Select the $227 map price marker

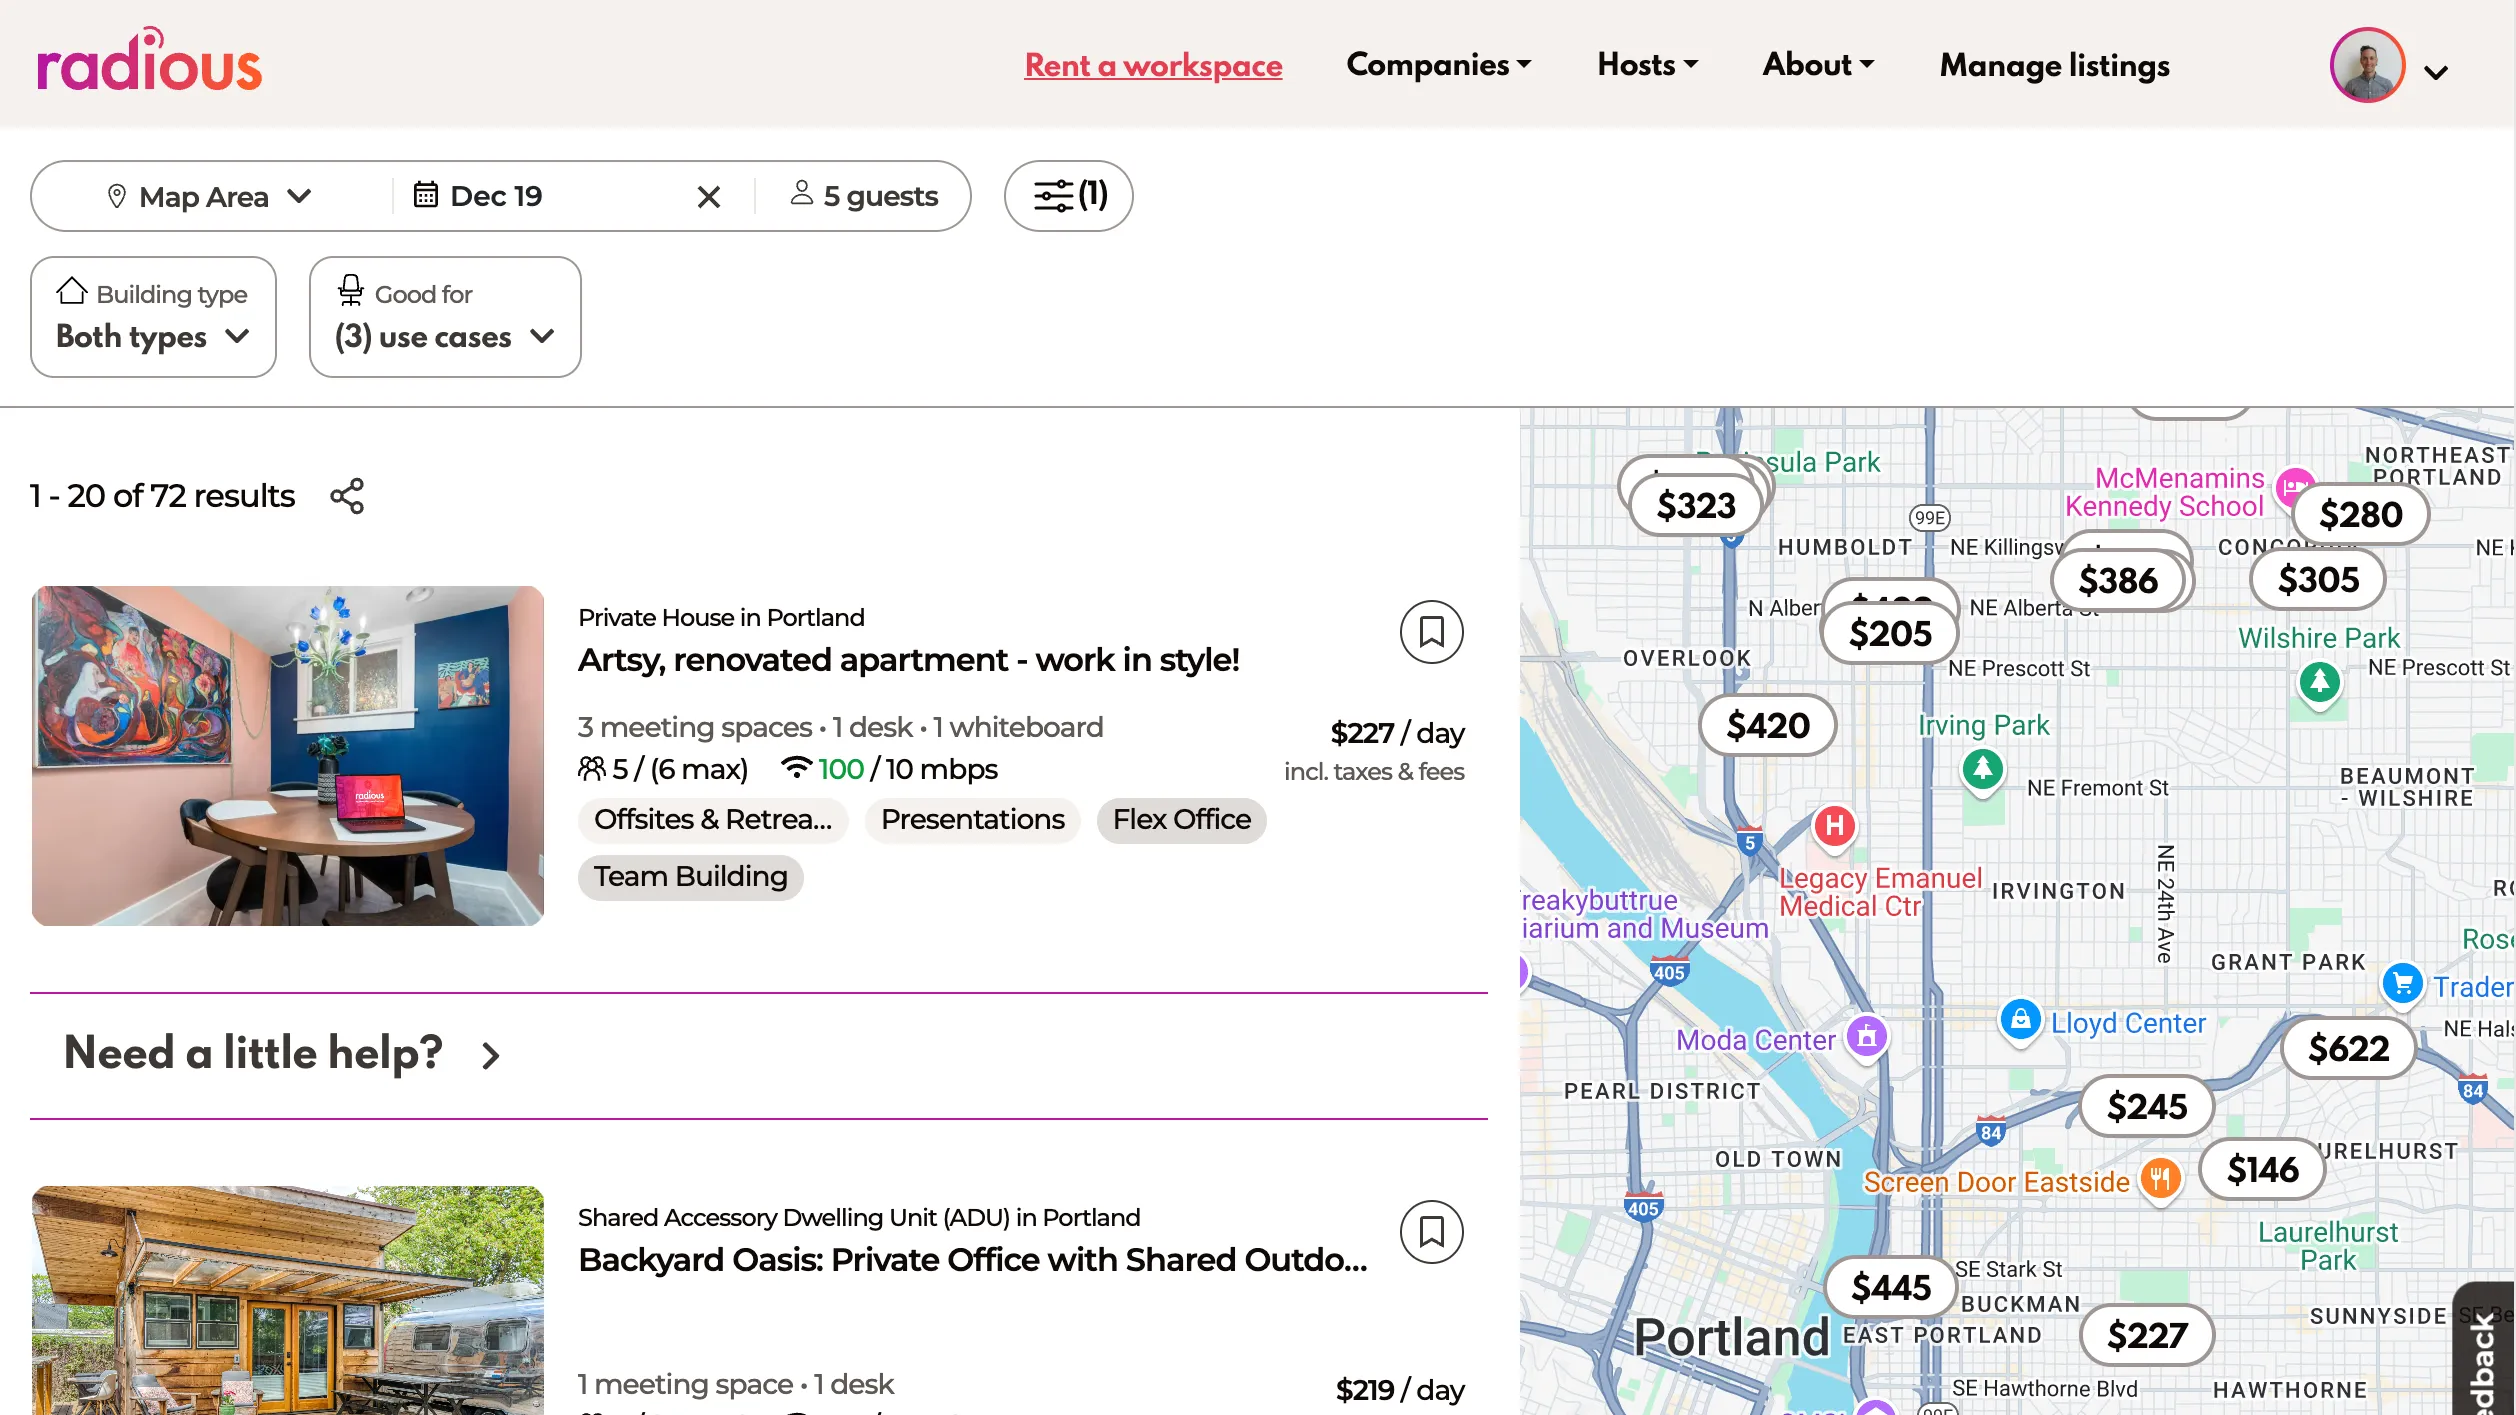click(x=2147, y=1335)
